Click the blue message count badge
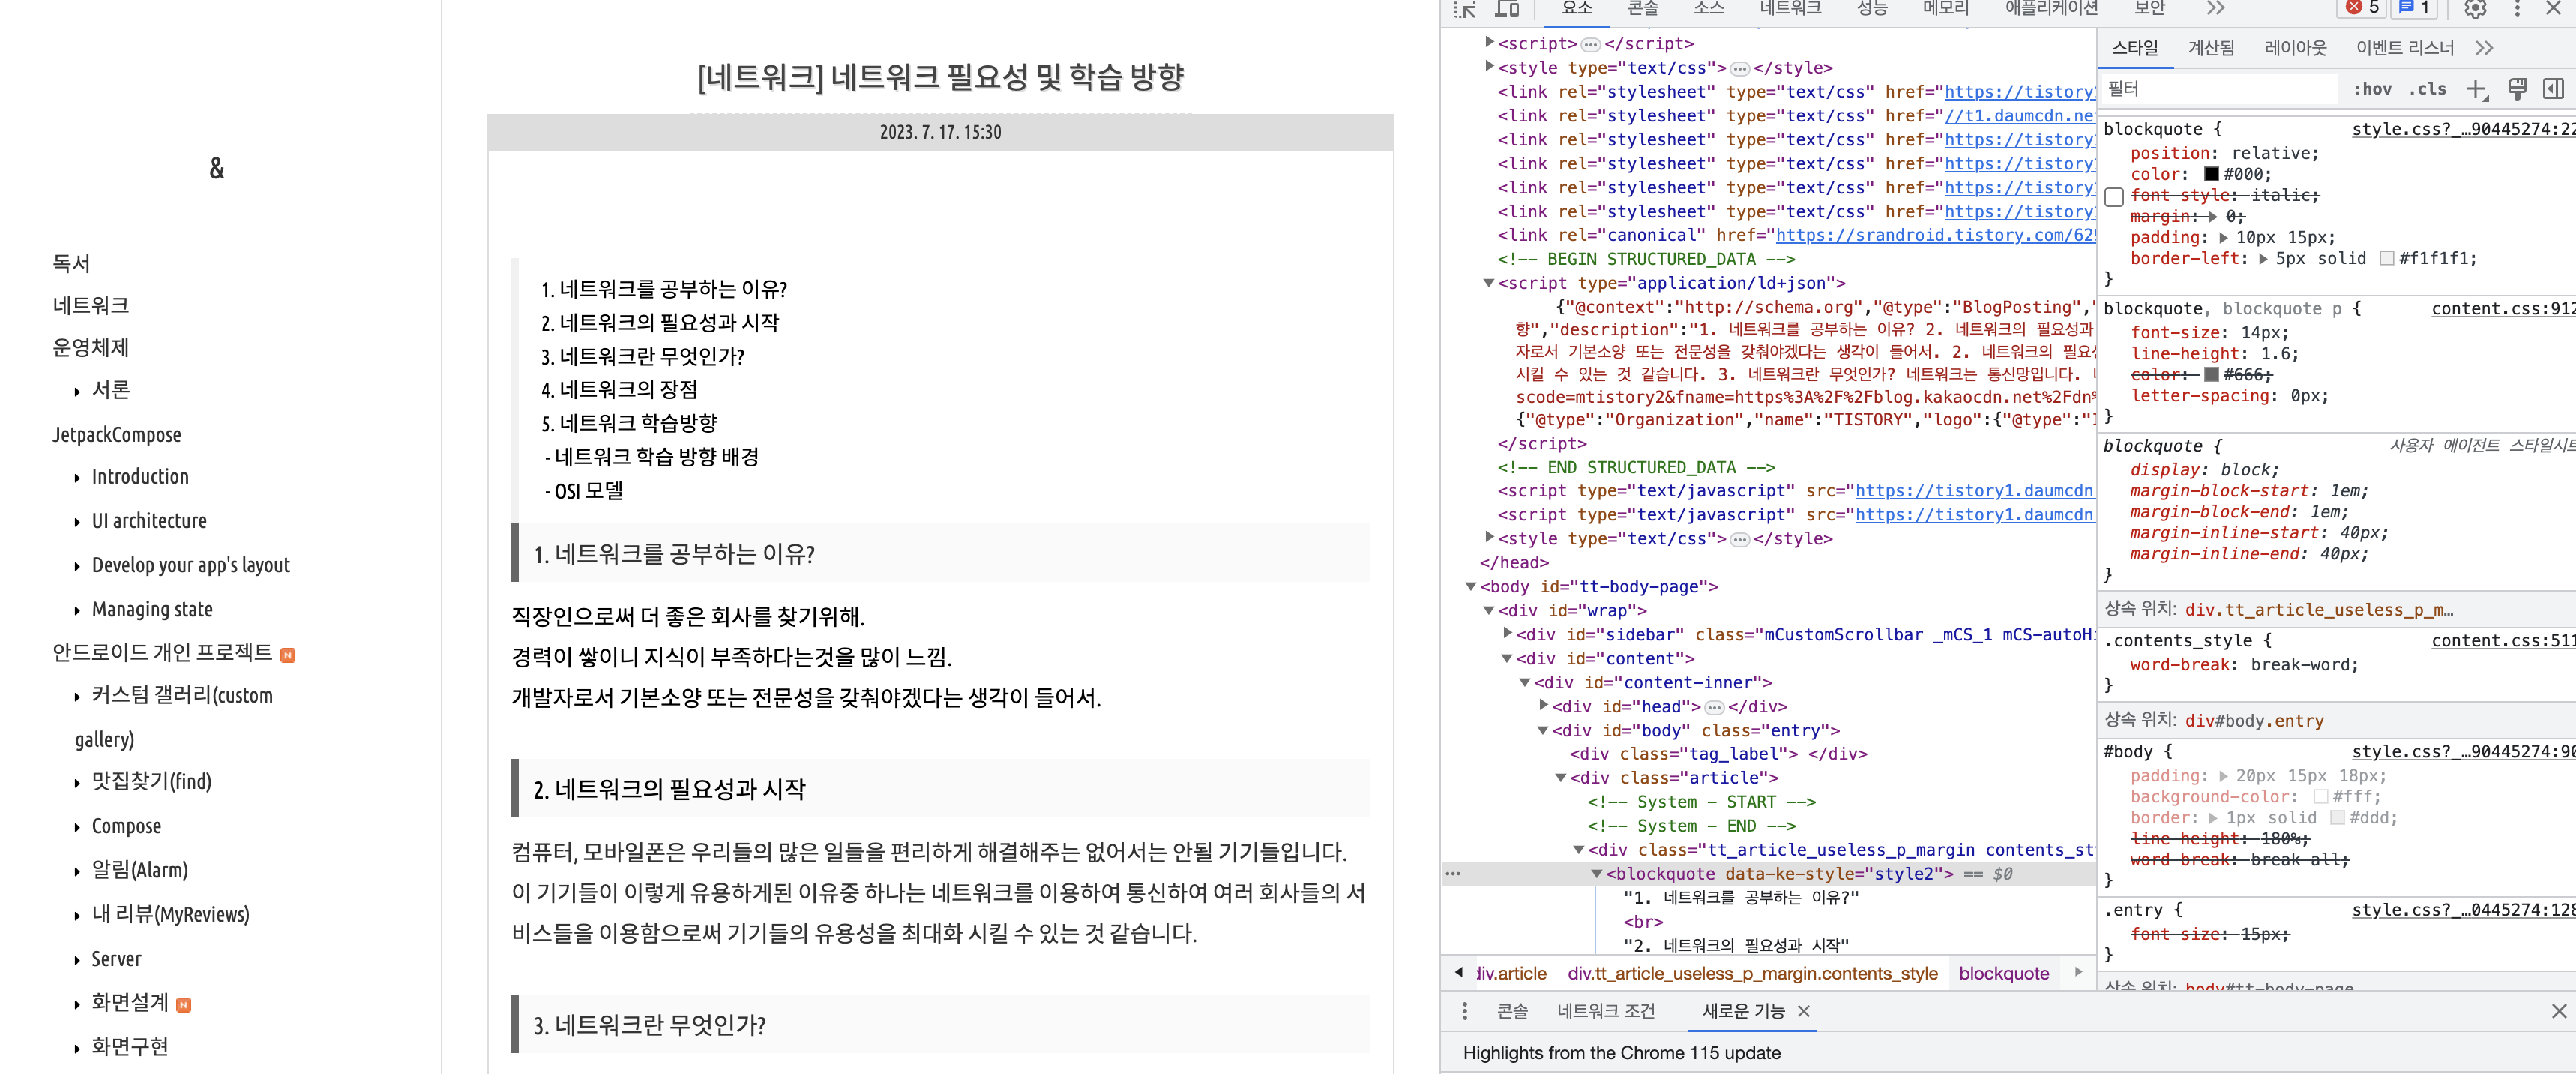The image size is (2576, 1074). click(x=2414, y=8)
